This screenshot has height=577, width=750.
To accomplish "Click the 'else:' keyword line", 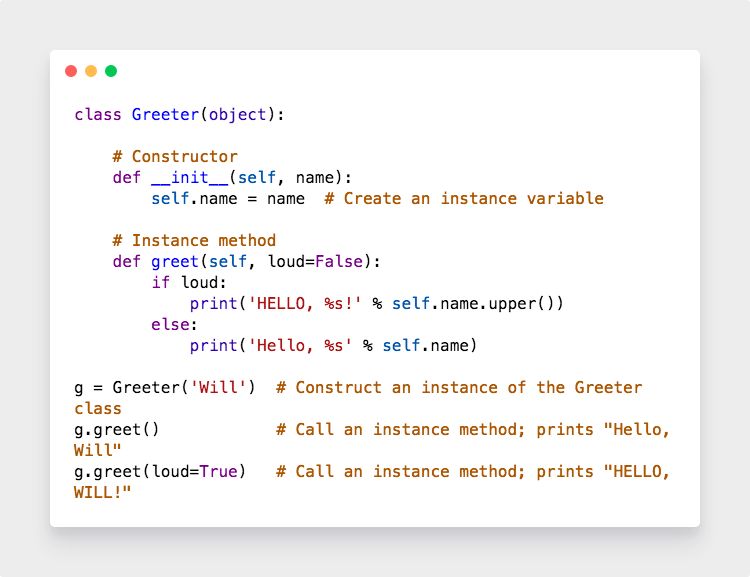I will [x=174, y=325].
